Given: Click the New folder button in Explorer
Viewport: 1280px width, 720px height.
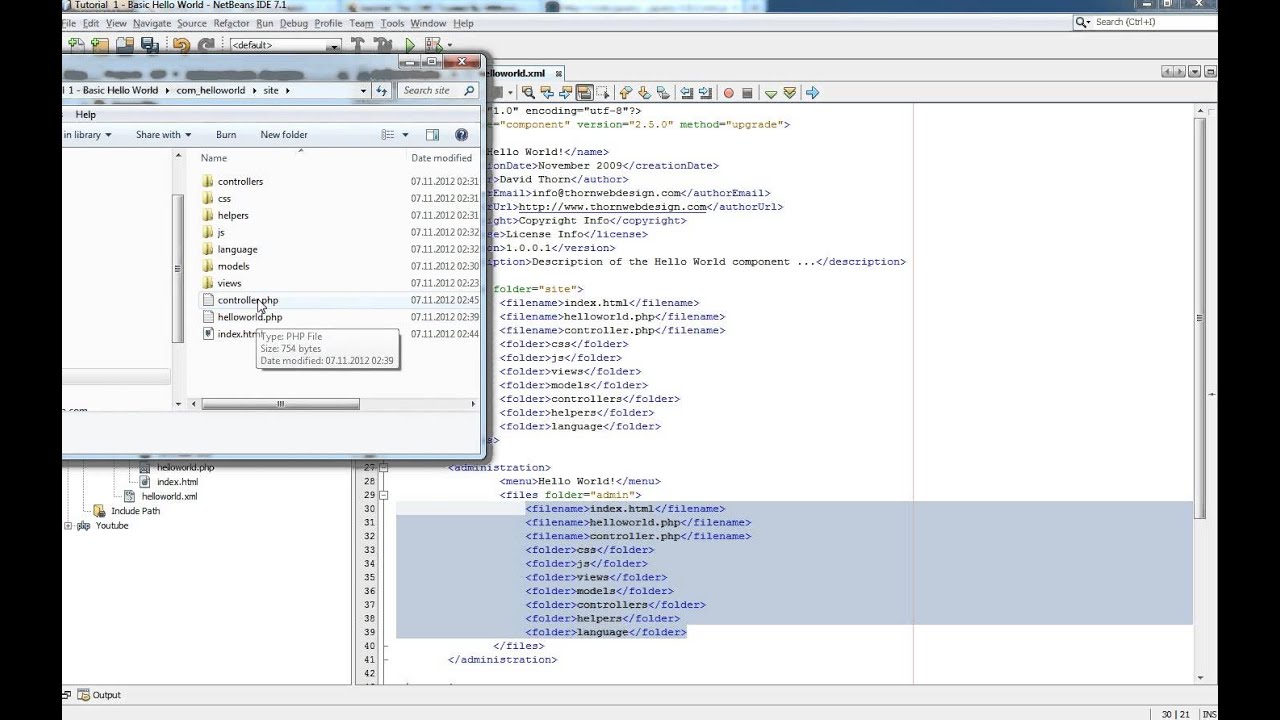Looking at the screenshot, I should click(284, 135).
